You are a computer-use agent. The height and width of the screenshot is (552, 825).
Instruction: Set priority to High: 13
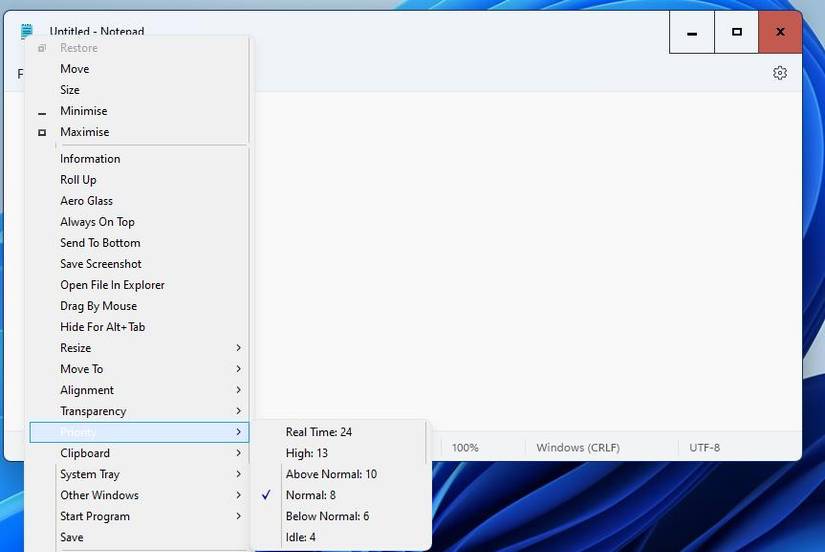[340, 454]
